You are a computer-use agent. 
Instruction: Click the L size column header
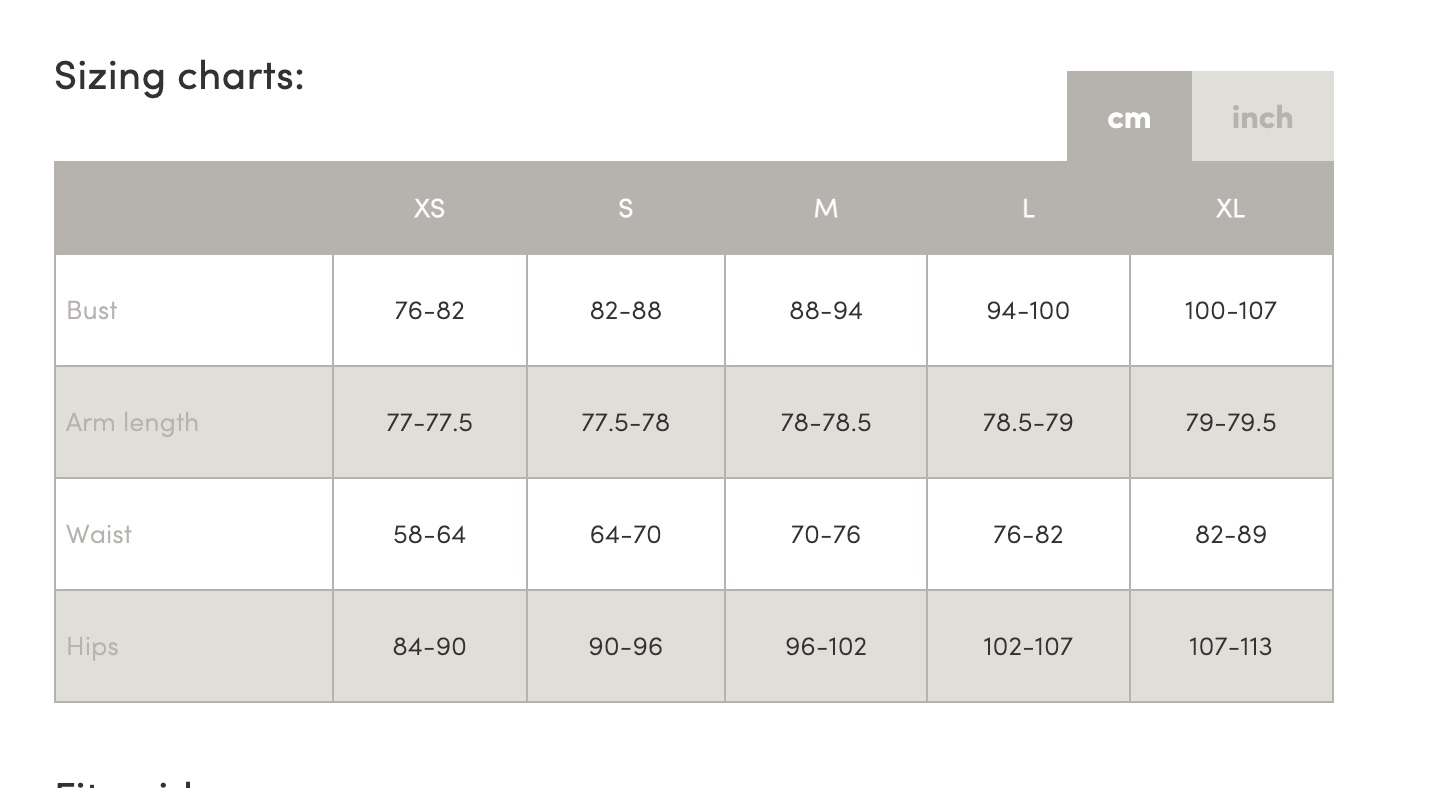coord(1028,208)
